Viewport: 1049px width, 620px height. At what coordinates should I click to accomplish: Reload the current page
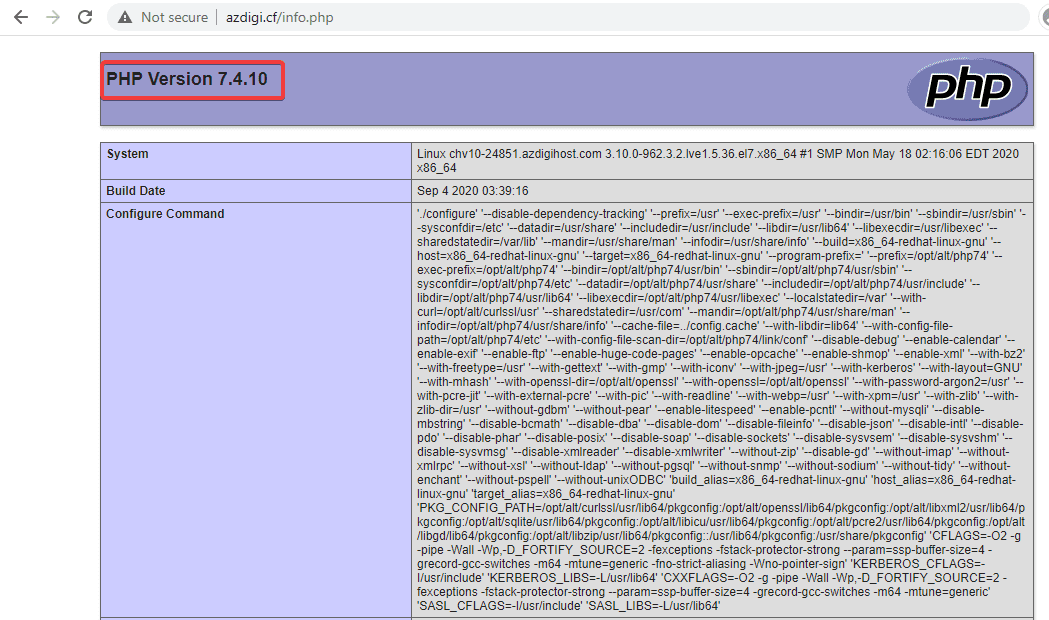tap(85, 17)
